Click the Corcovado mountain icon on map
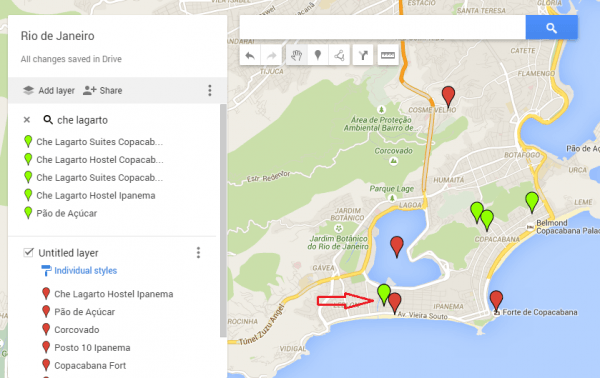600x378 pixels. click(x=393, y=161)
